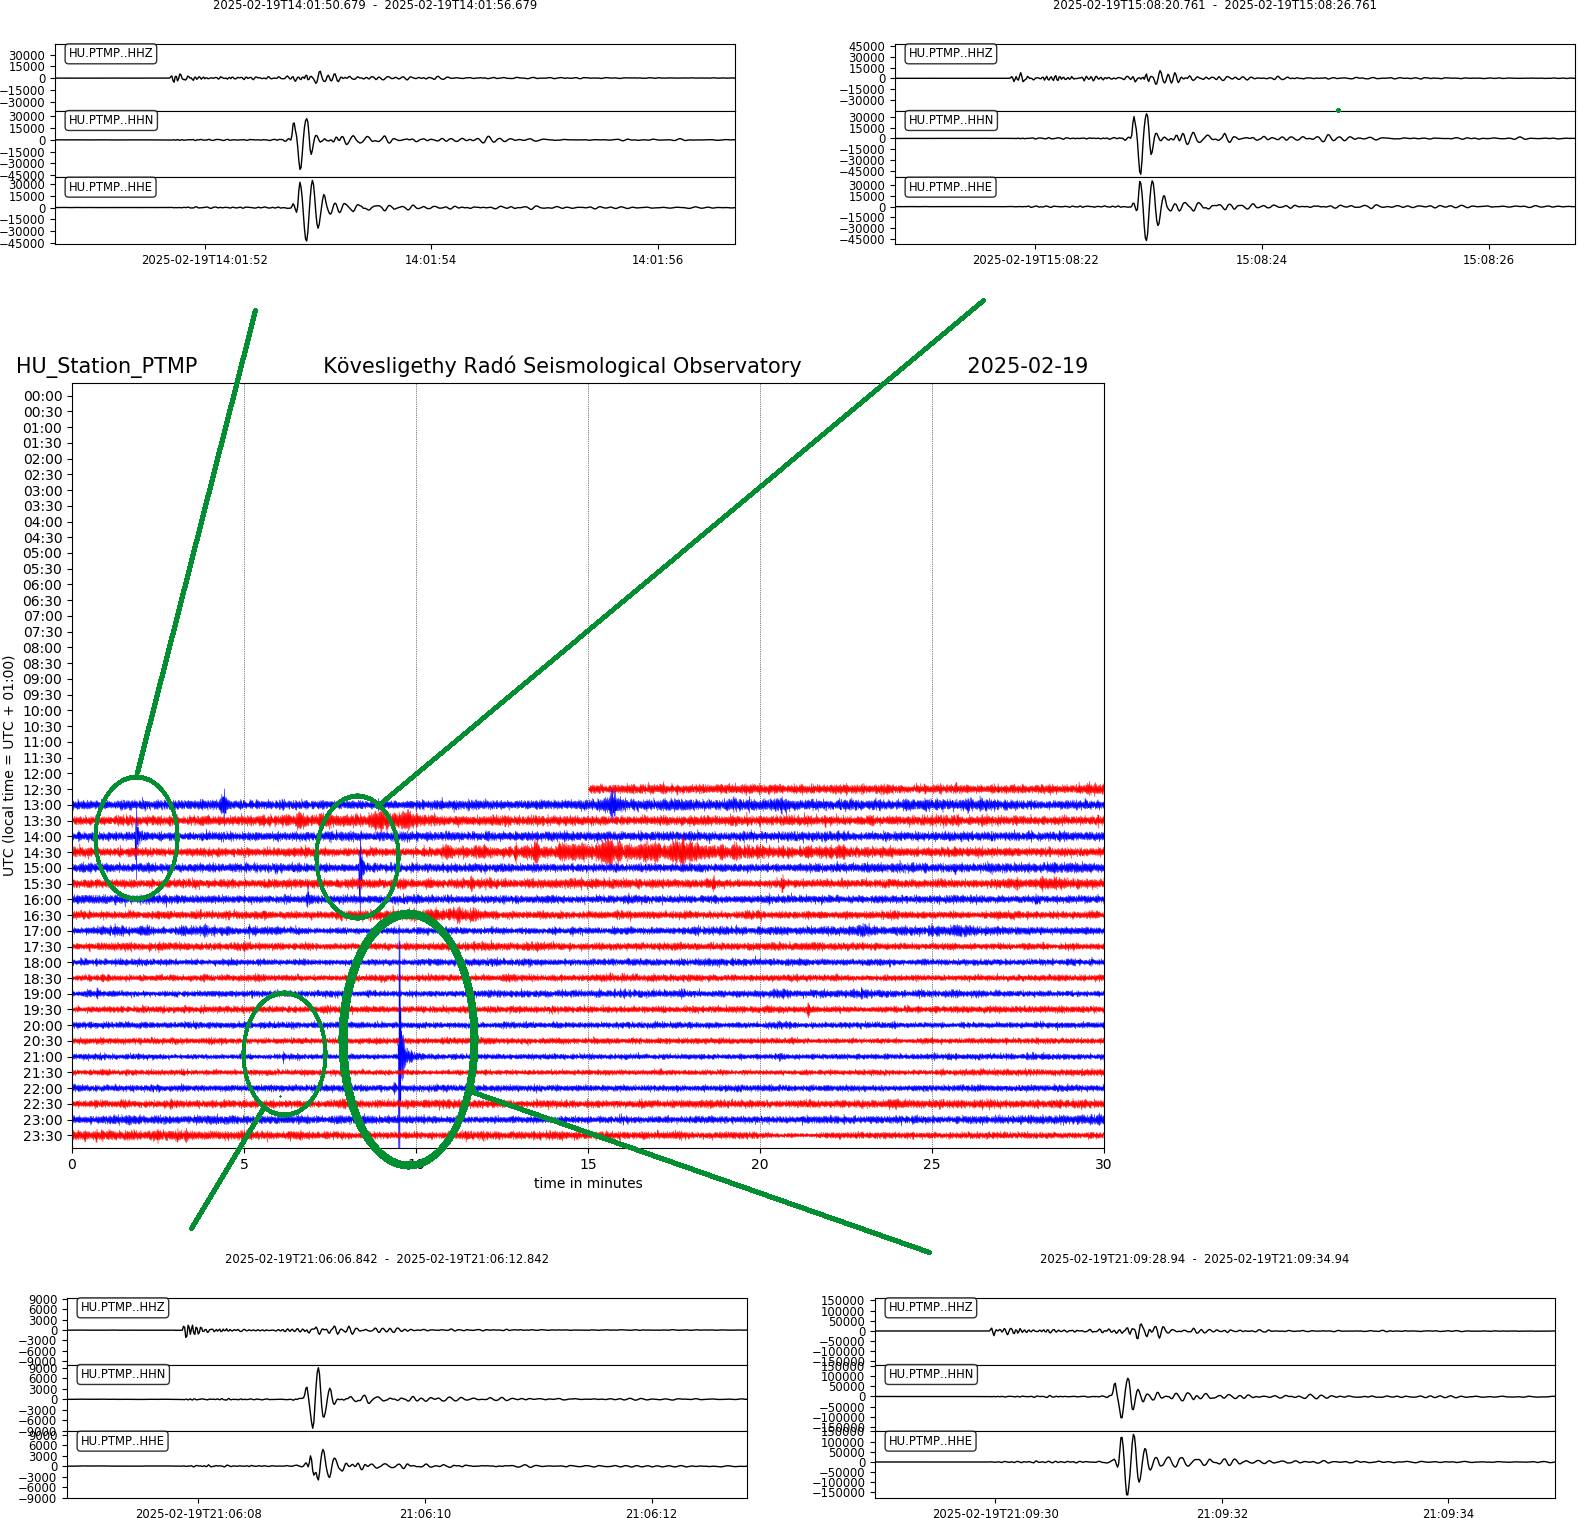Select the 21:06:06.842 time range header
The height and width of the screenshot is (1518, 1579).
click(386, 1259)
